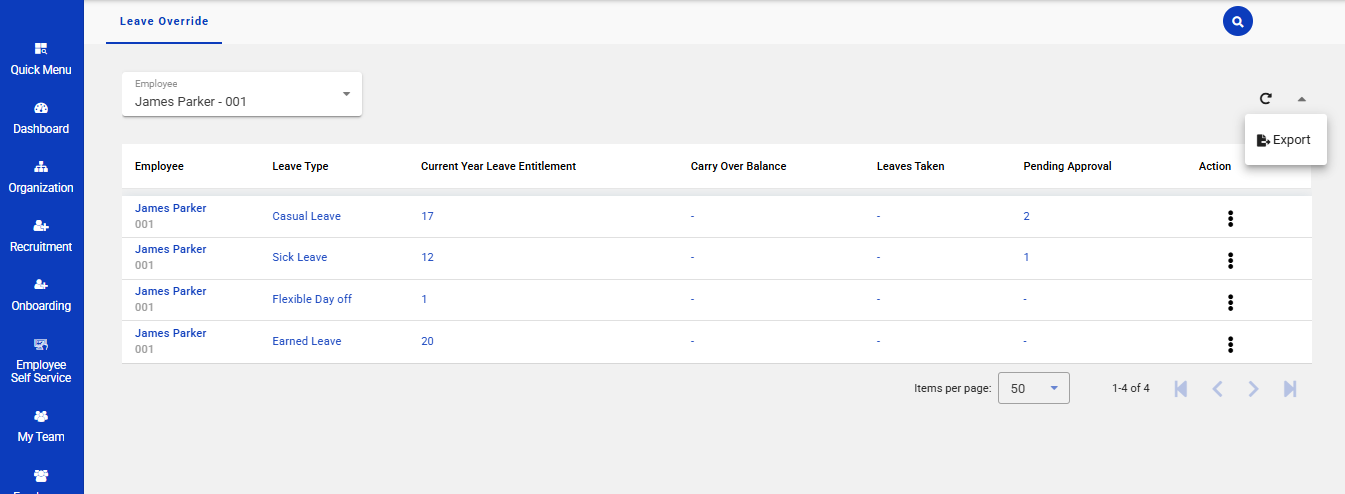Open My Team in the sidebar

(x=41, y=426)
